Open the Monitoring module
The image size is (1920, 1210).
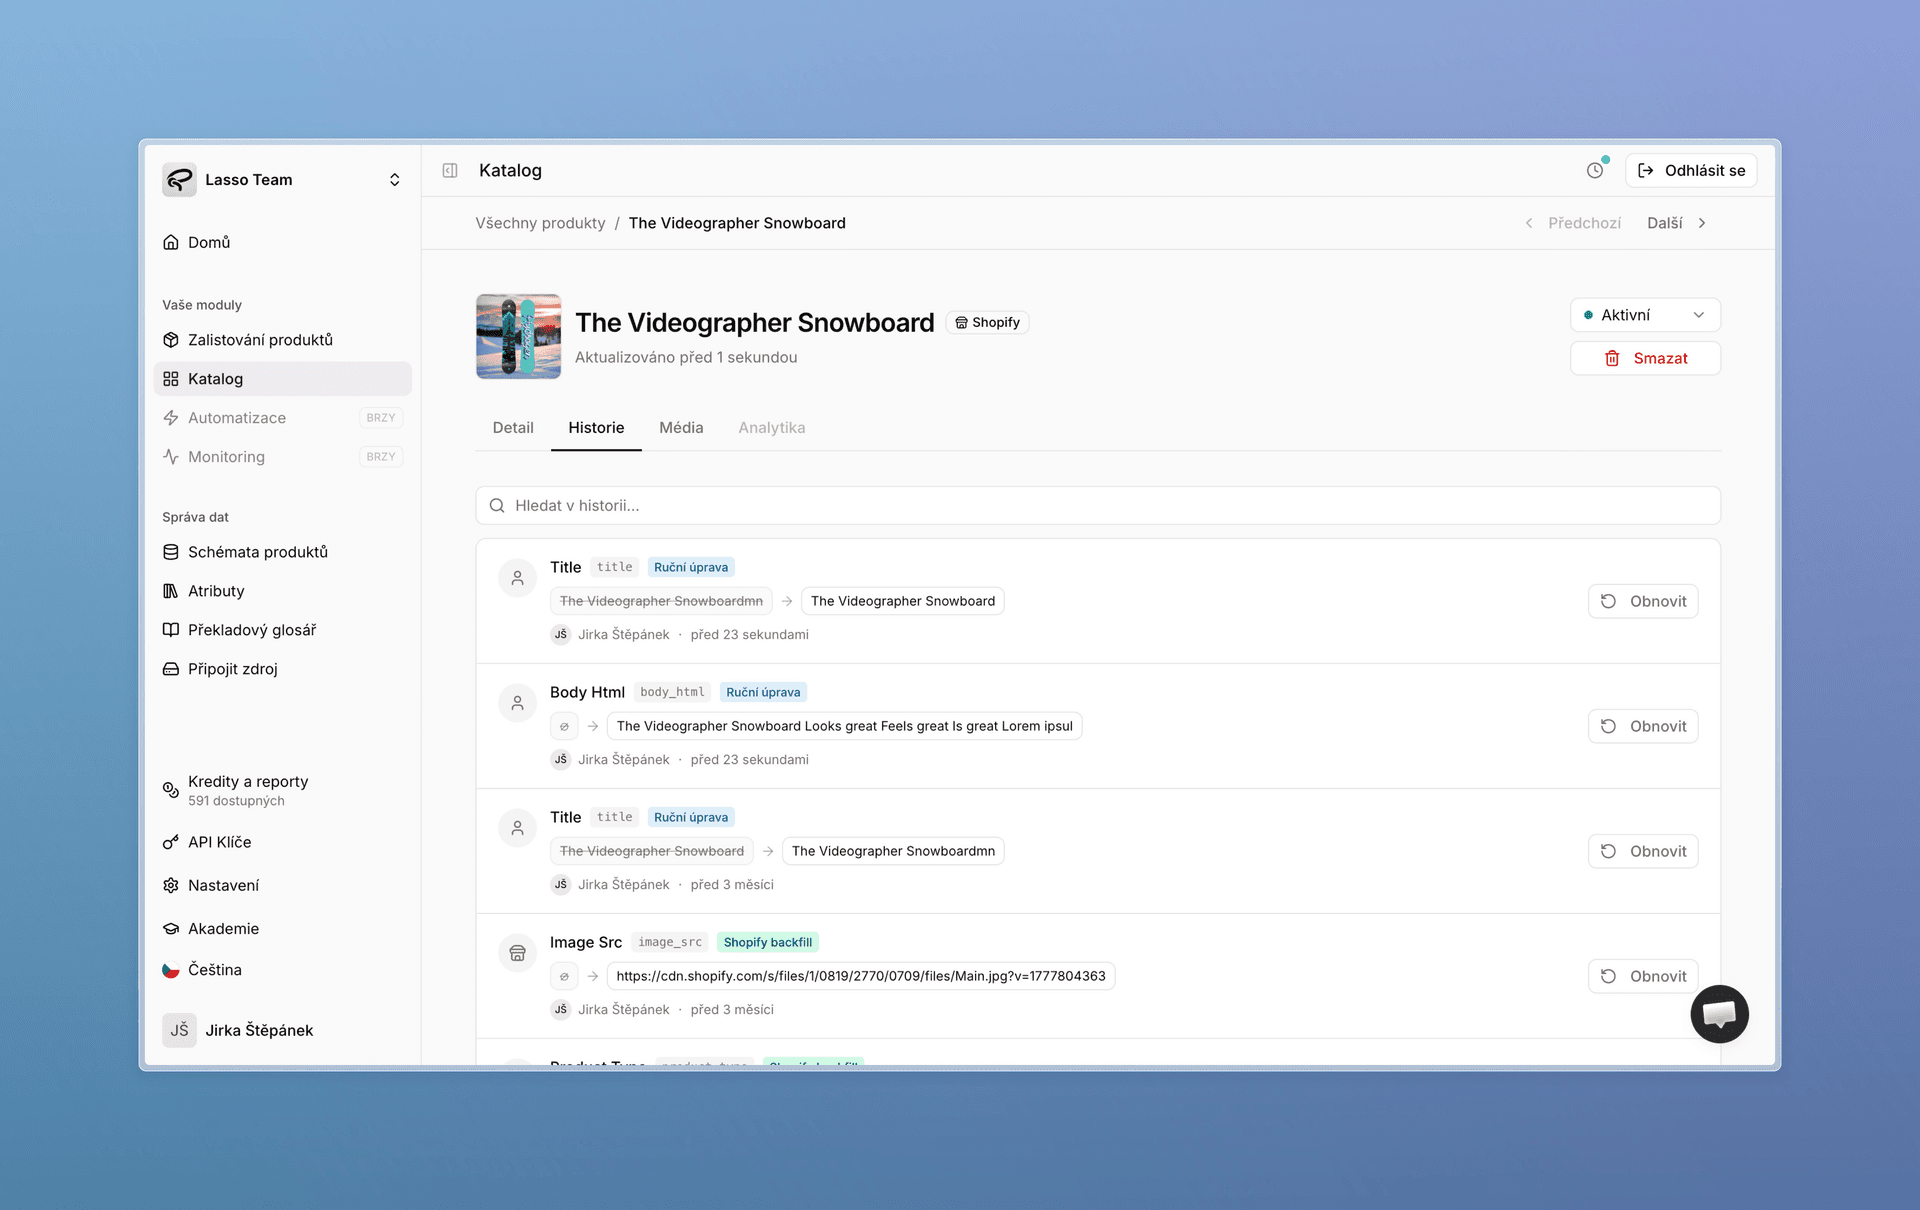click(283, 457)
